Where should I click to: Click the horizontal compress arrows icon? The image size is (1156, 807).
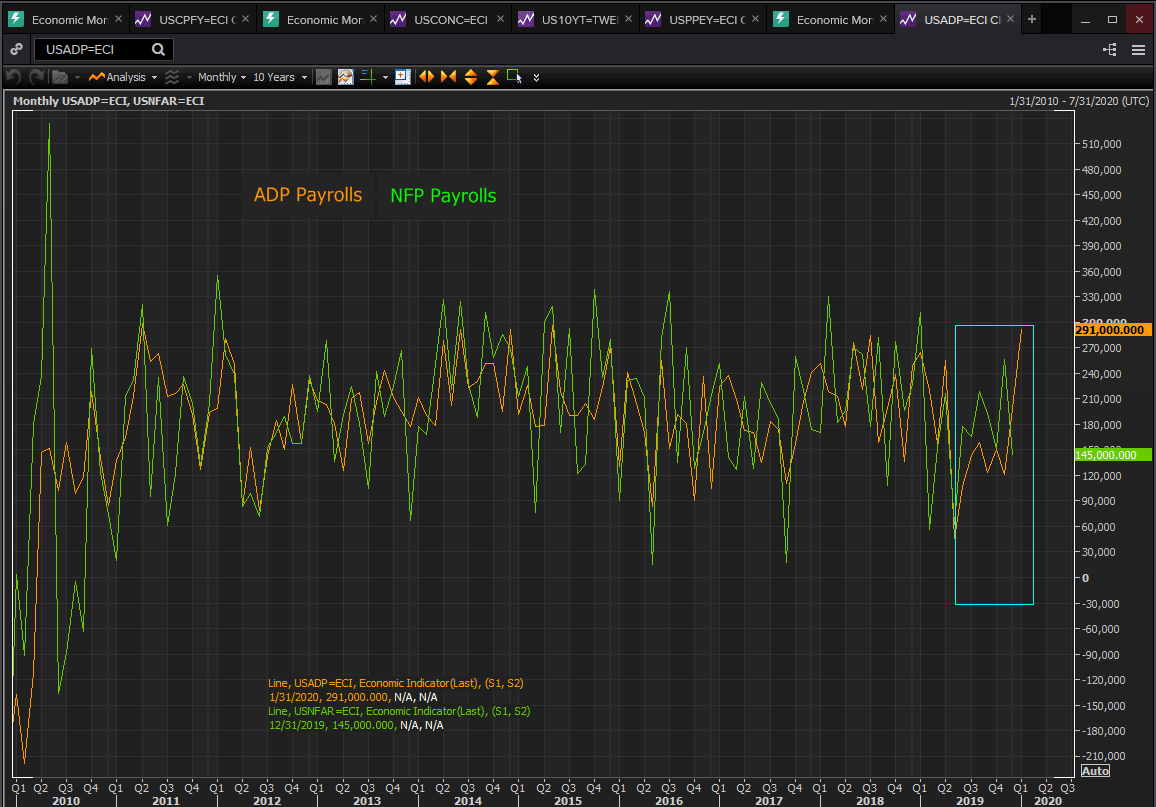click(448, 77)
